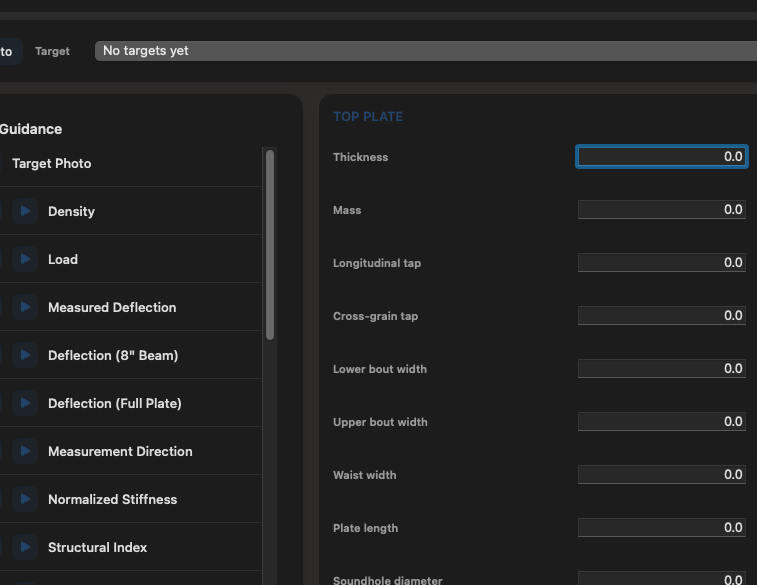Click the Measurement Direction label
The width and height of the screenshot is (757, 585).
pyautogui.click(x=120, y=451)
